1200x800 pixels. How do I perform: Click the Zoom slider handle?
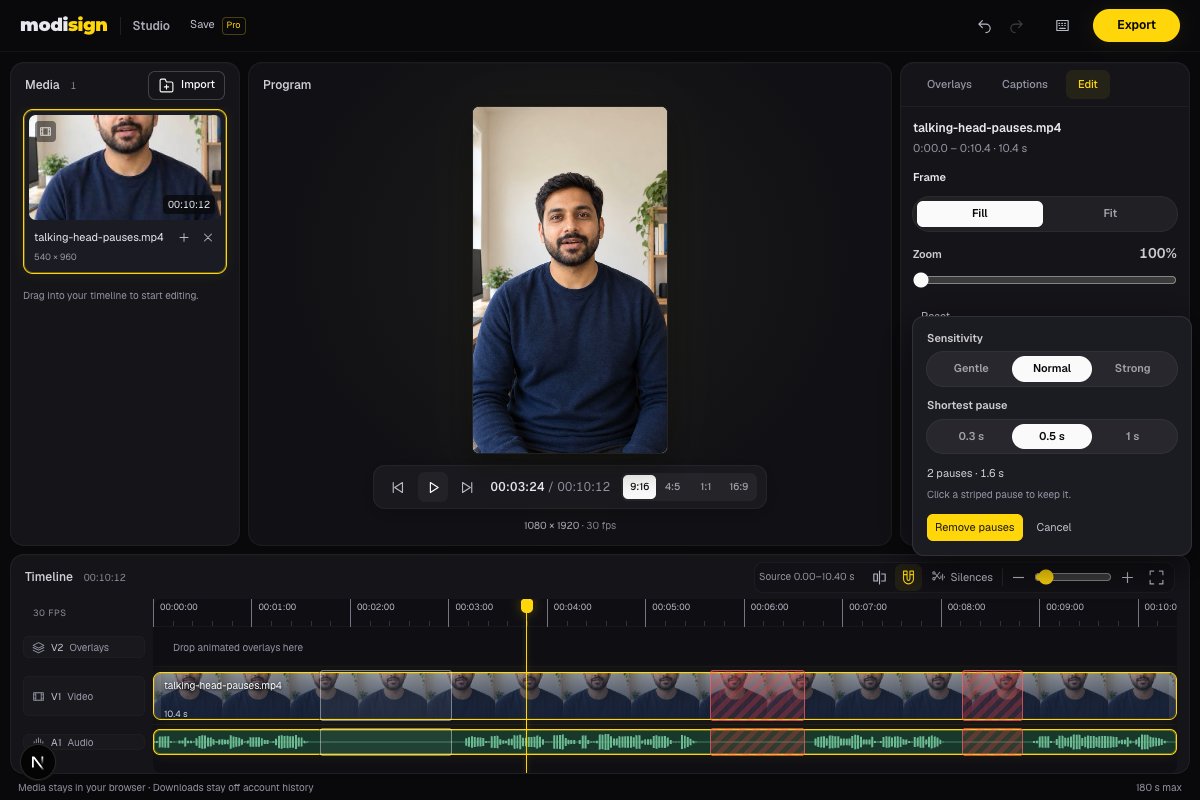point(921,280)
